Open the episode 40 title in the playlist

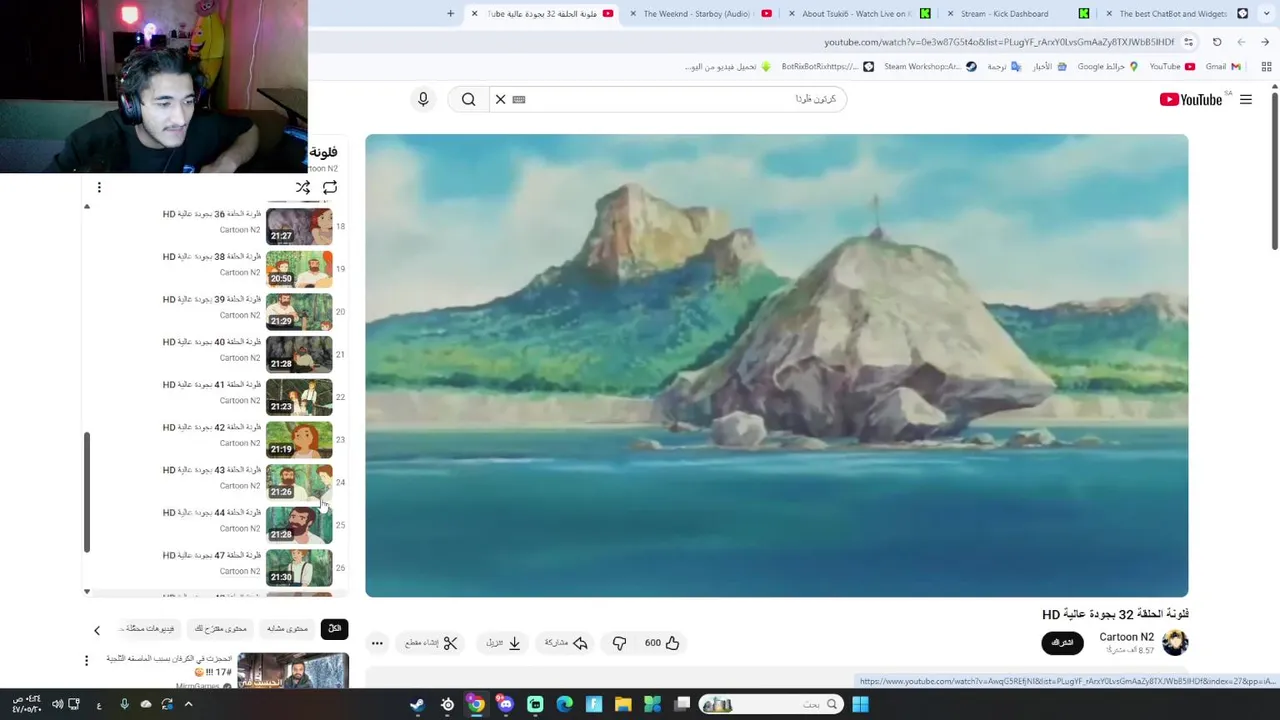(x=212, y=342)
